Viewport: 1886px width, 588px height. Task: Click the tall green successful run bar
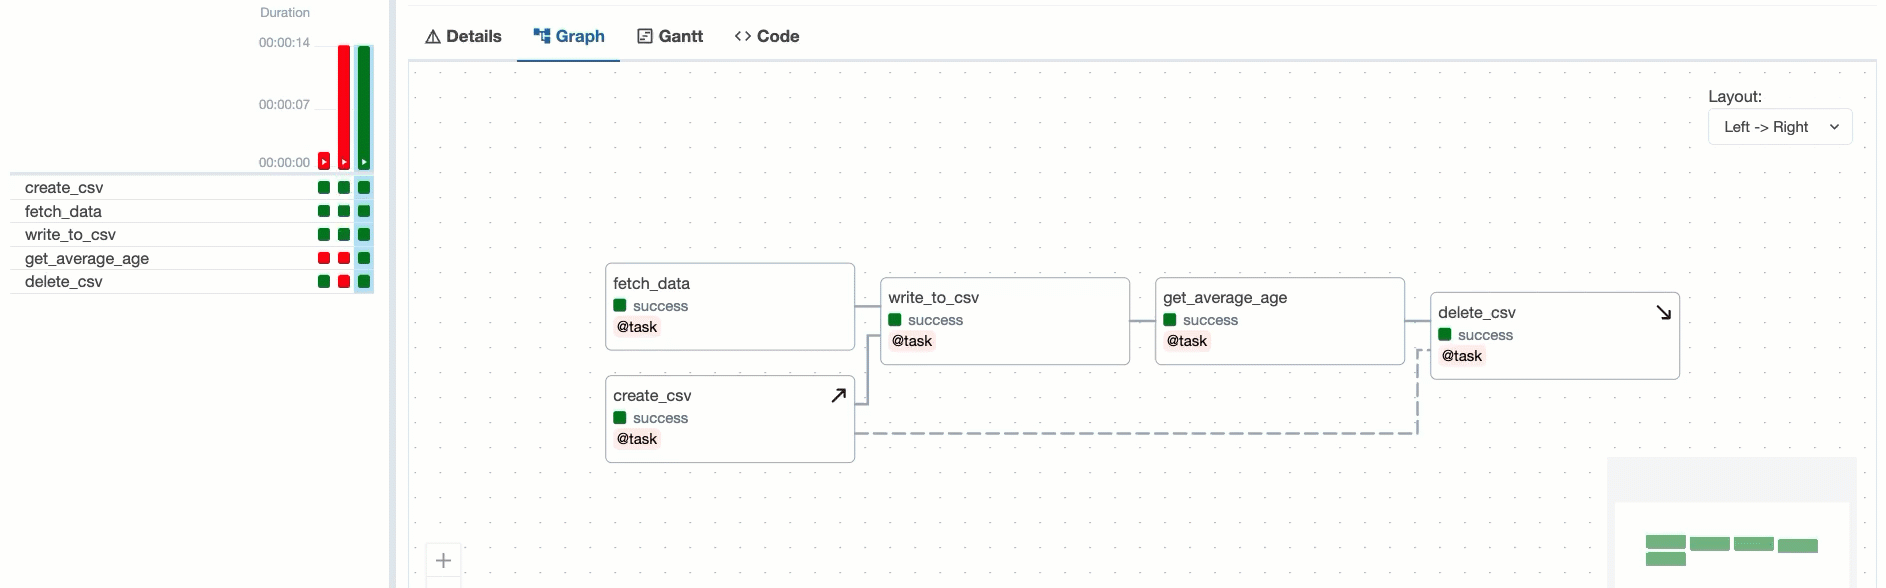click(x=364, y=105)
